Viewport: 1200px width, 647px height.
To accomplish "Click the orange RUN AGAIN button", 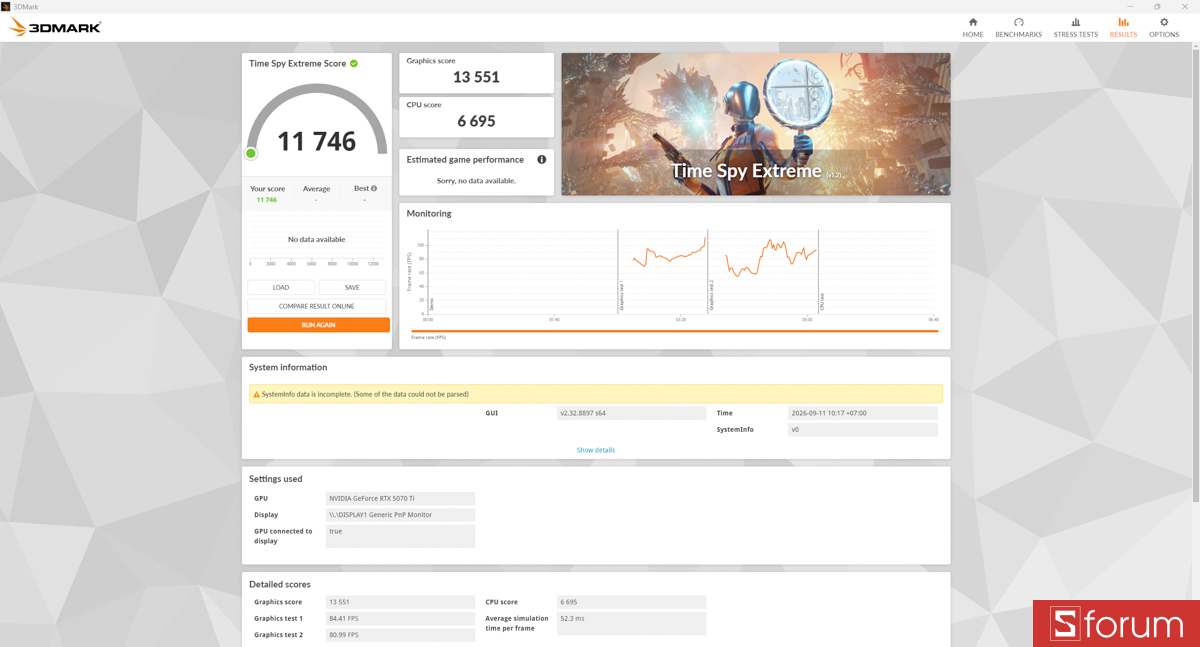I will pos(318,325).
